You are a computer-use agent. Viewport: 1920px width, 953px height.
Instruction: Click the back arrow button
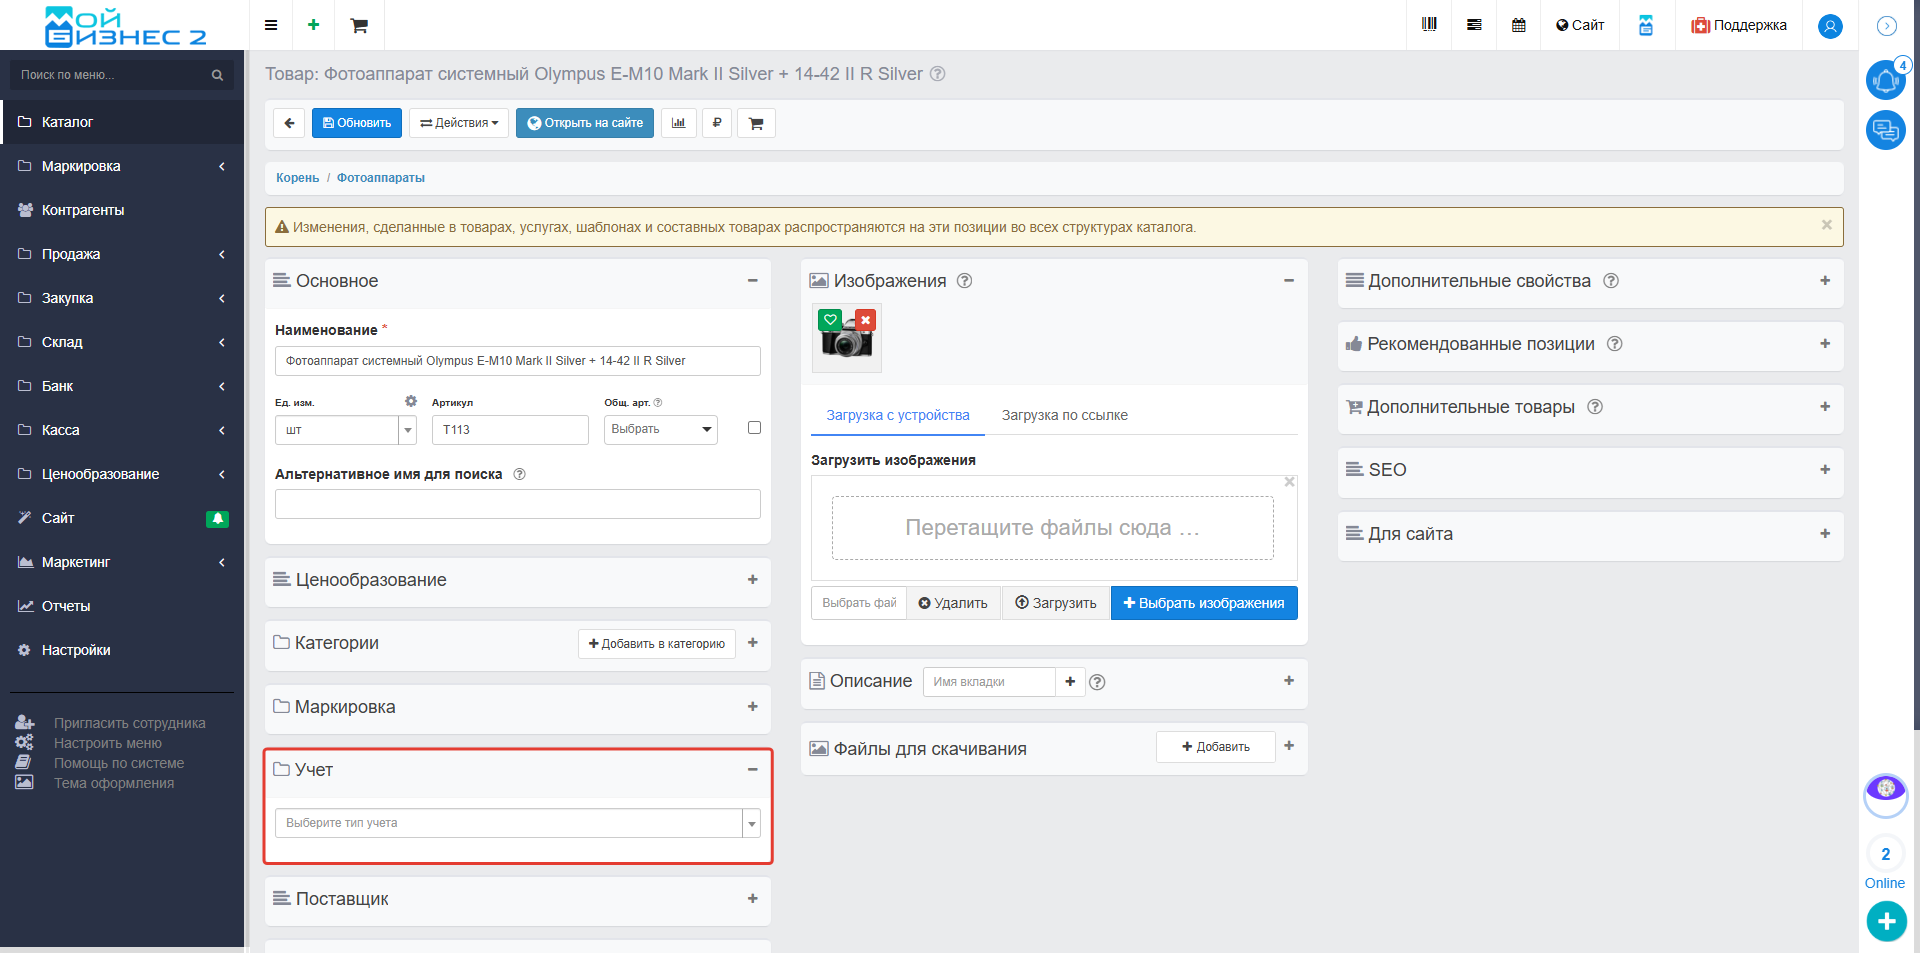(x=289, y=123)
